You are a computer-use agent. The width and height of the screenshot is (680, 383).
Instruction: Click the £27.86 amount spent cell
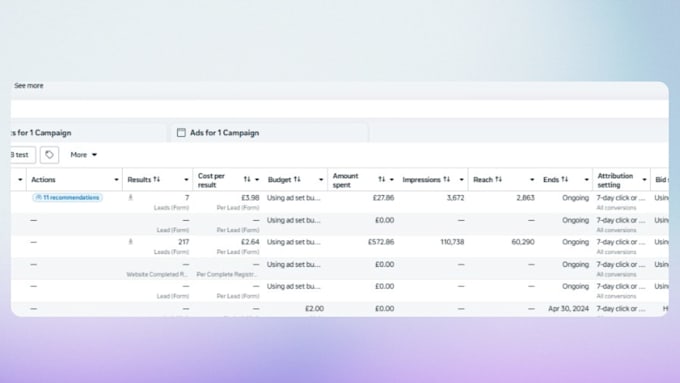[383, 198]
